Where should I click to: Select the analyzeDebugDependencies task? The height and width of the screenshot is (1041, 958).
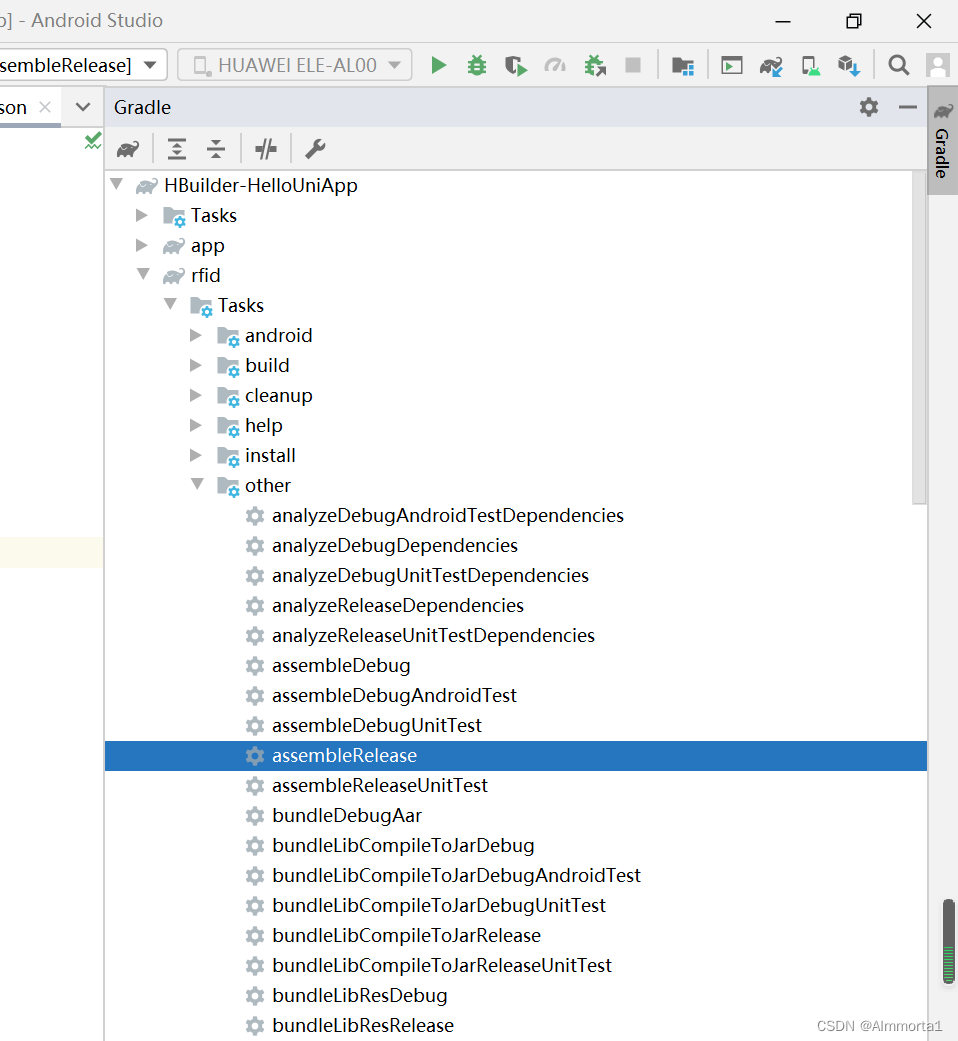point(395,545)
